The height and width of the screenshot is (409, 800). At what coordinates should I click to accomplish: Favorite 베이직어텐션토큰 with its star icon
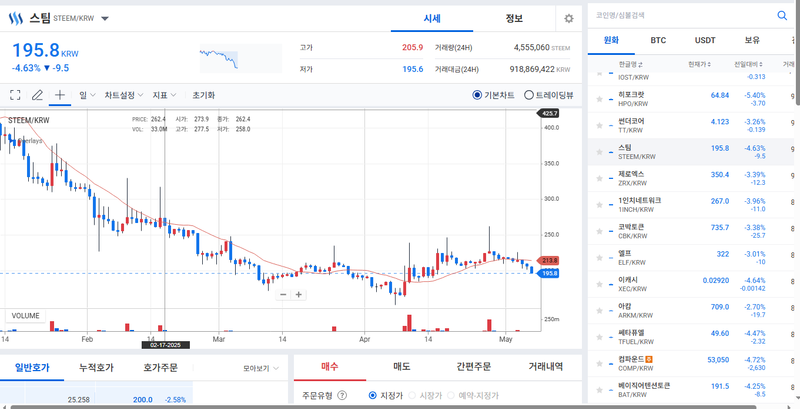[x=599, y=390]
